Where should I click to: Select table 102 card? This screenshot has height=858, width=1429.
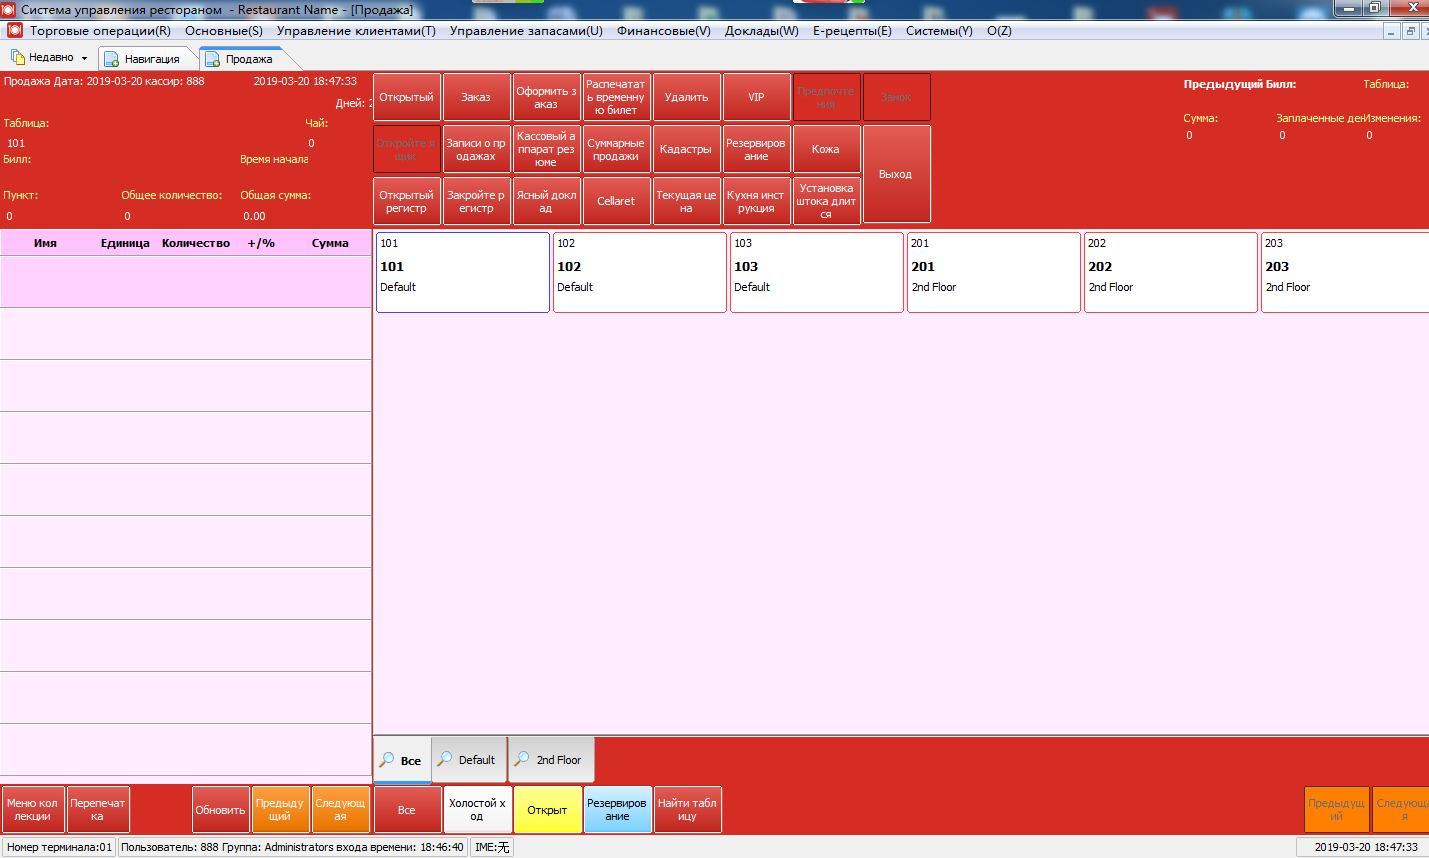pyautogui.click(x=640, y=272)
